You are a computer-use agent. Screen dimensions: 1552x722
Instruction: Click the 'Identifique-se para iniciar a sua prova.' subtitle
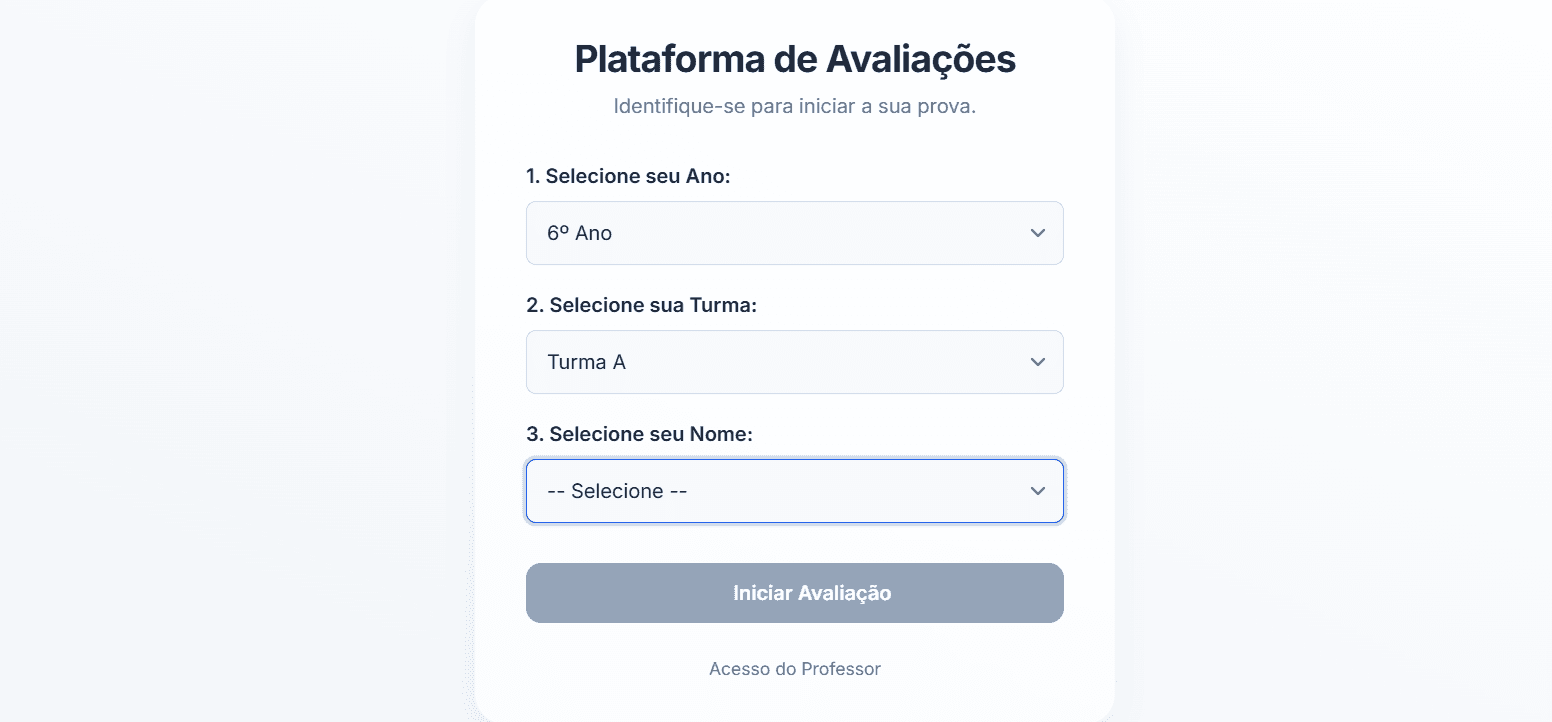coord(794,106)
